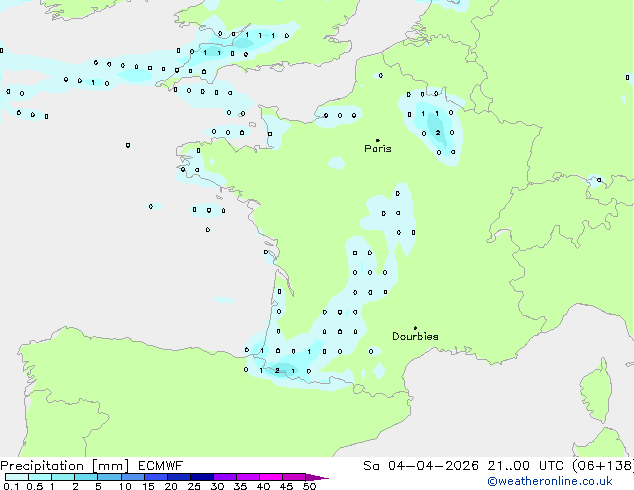Pick the legend swatch between 15 and 20
This screenshot has width=634, height=490.
coord(156,477)
